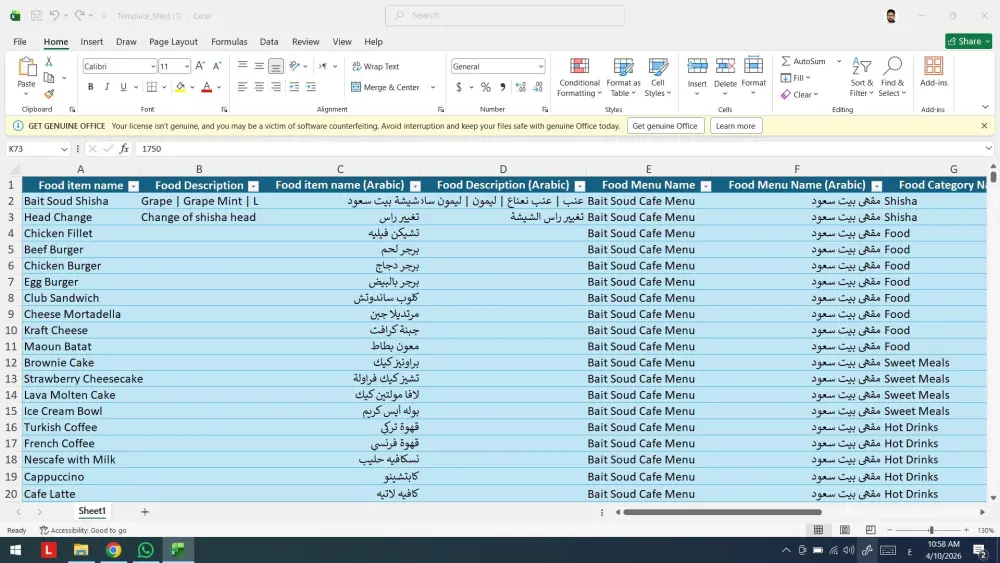Open Add-ins button

click(934, 71)
